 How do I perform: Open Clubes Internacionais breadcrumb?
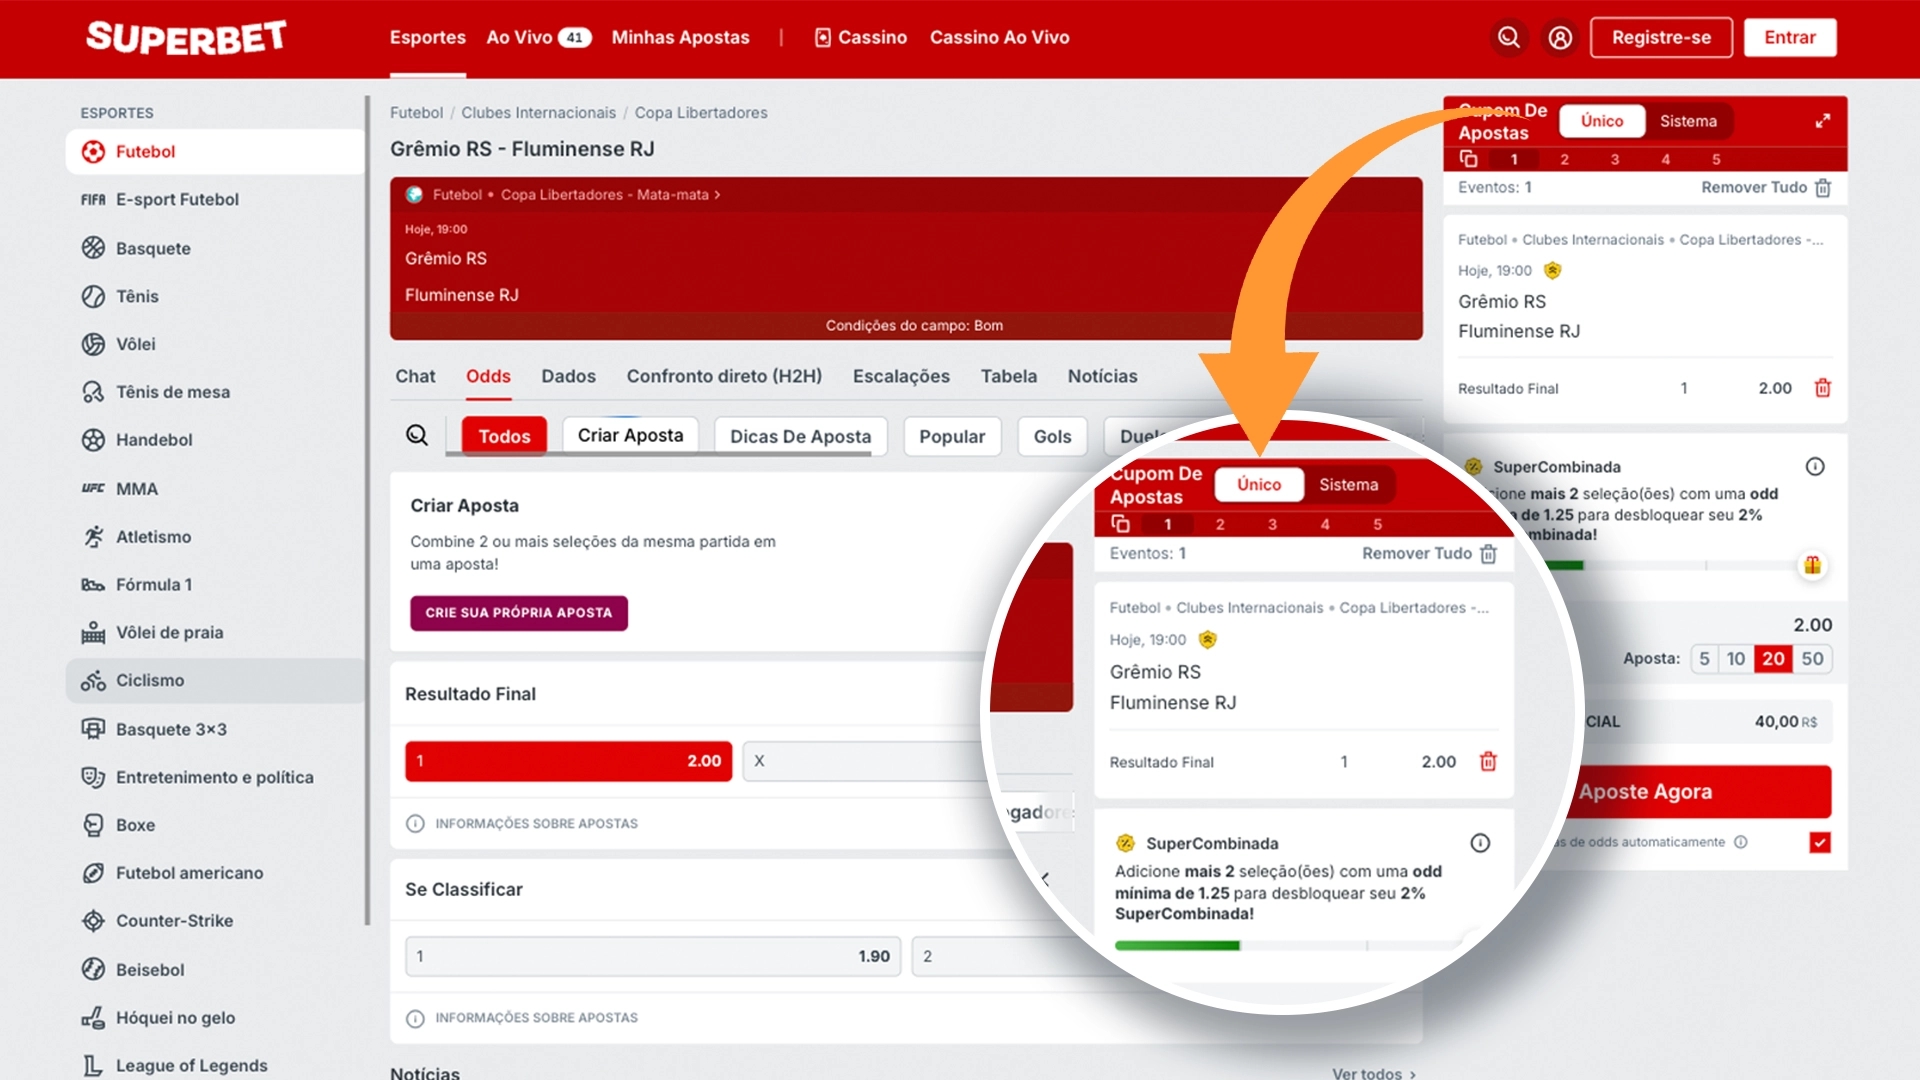pos(538,113)
